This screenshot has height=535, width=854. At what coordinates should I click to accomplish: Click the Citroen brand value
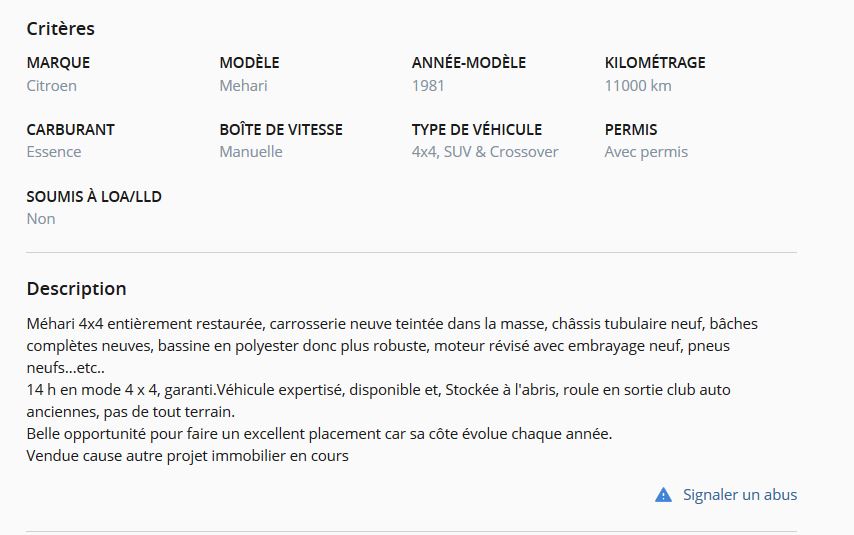tap(52, 86)
